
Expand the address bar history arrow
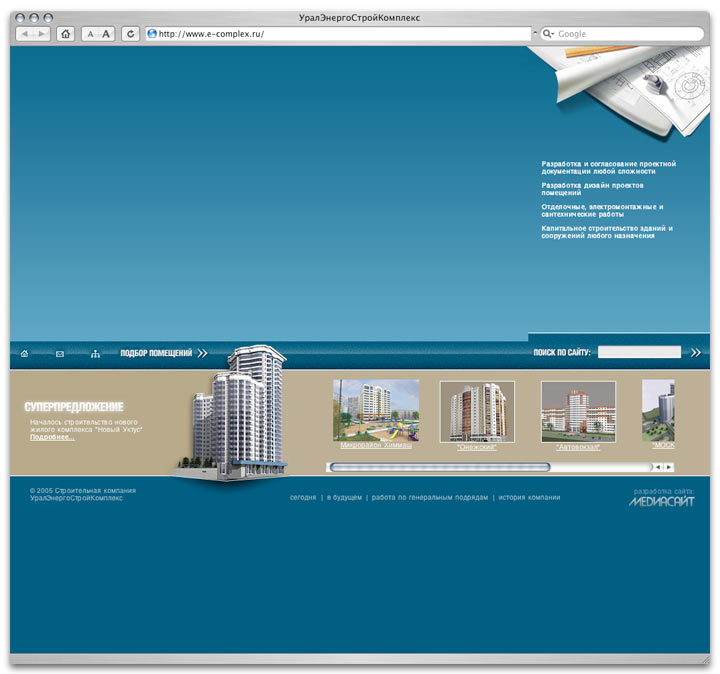point(535,34)
